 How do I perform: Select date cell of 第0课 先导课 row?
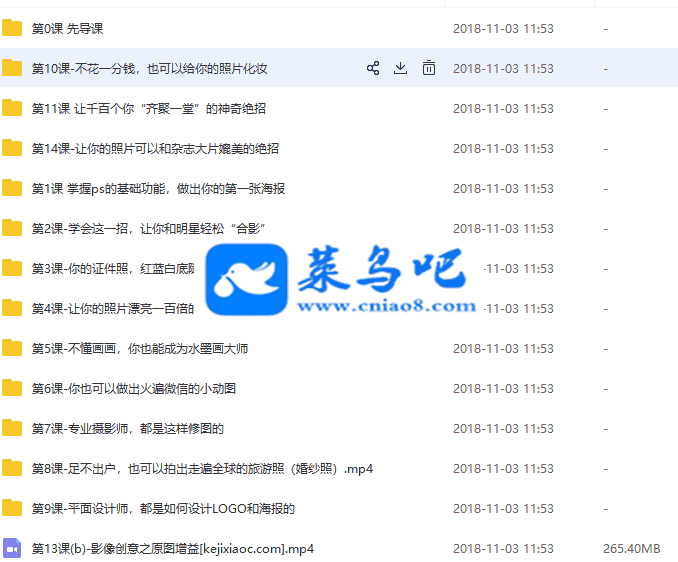503,29
